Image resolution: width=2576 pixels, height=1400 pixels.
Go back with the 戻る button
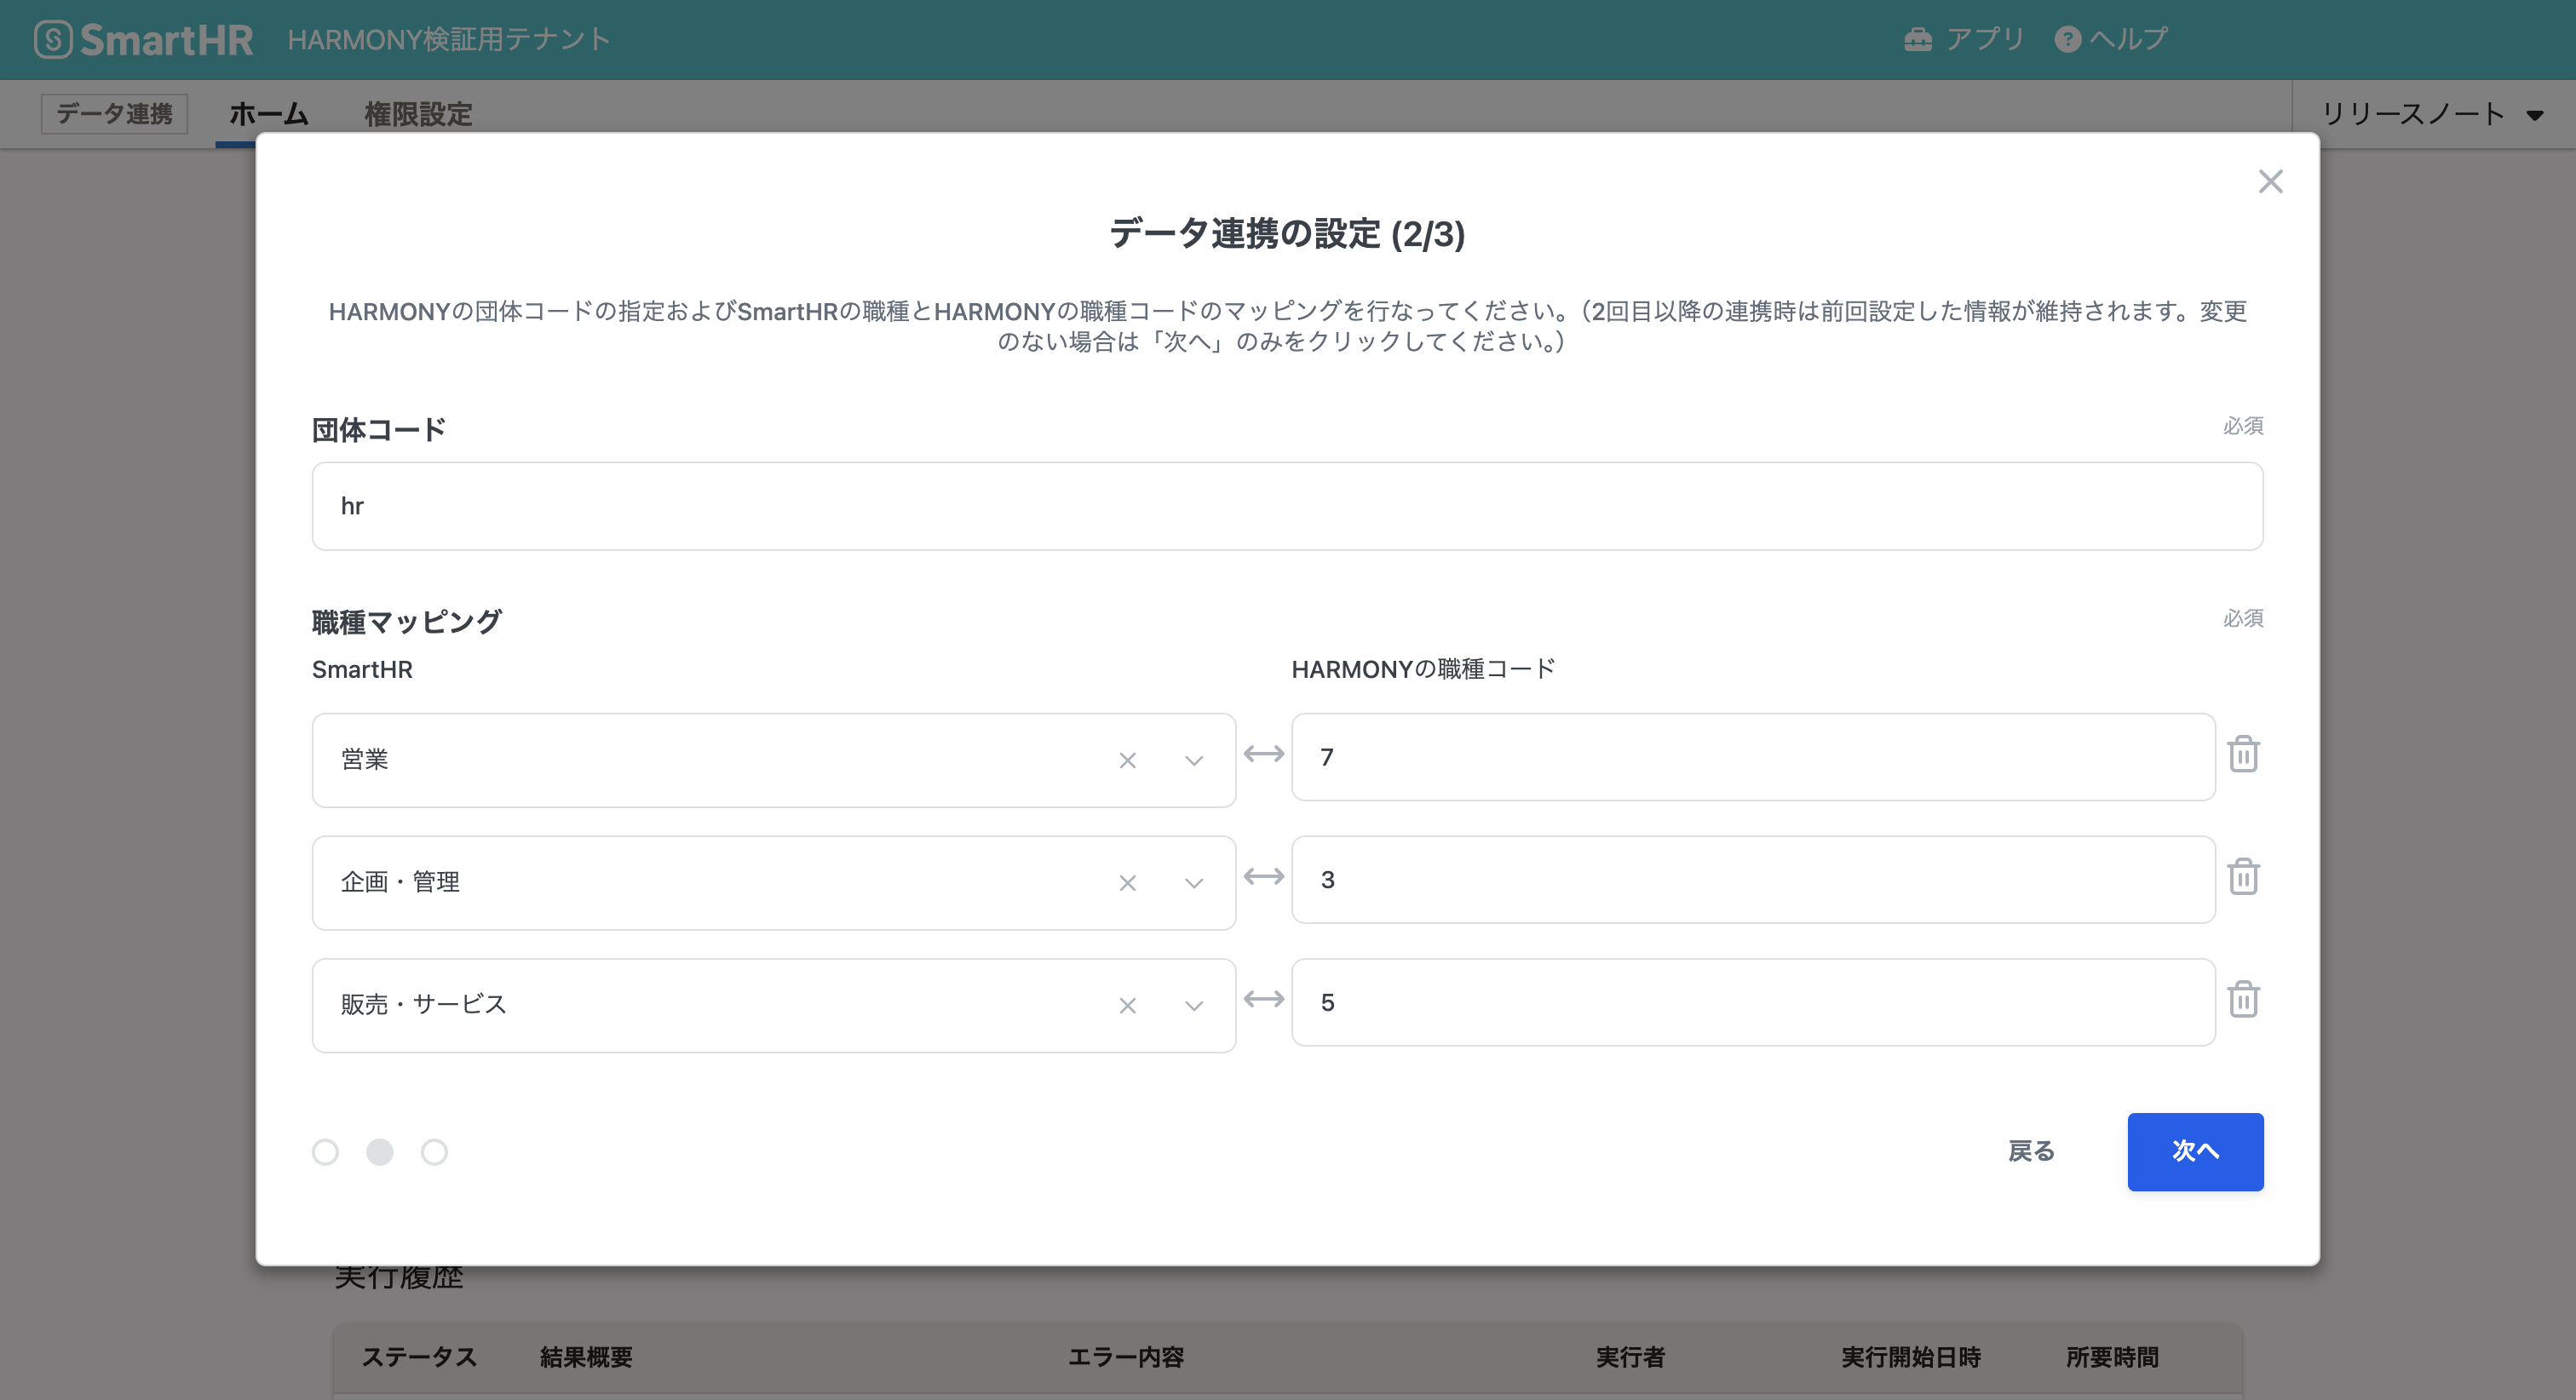(x=2031, y=1152)
